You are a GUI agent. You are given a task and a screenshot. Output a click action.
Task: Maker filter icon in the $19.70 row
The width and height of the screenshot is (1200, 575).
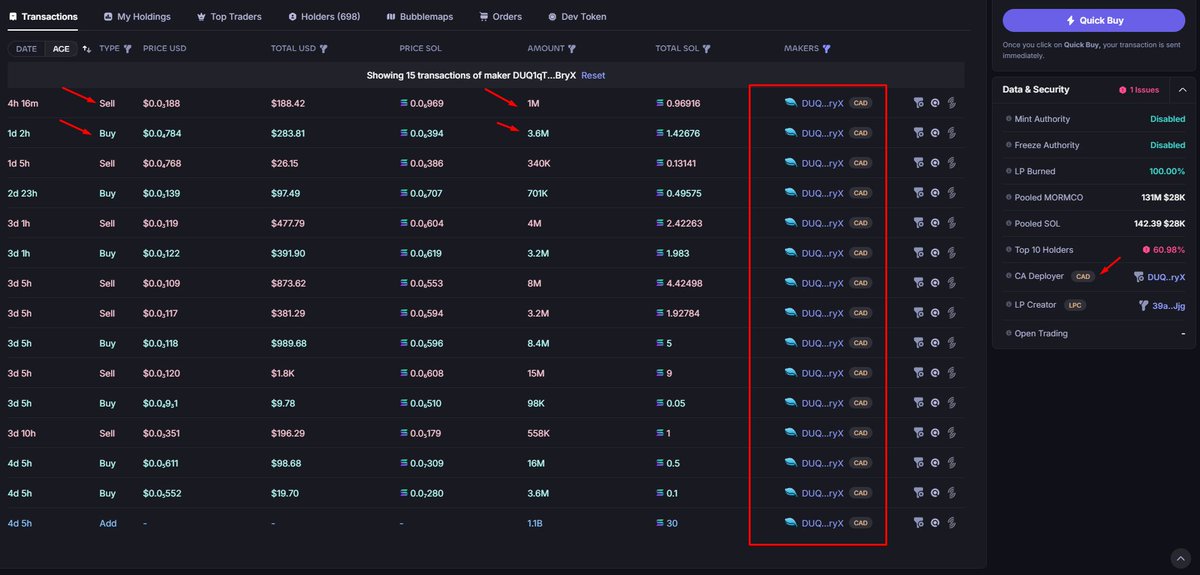[x=918, y=493]
